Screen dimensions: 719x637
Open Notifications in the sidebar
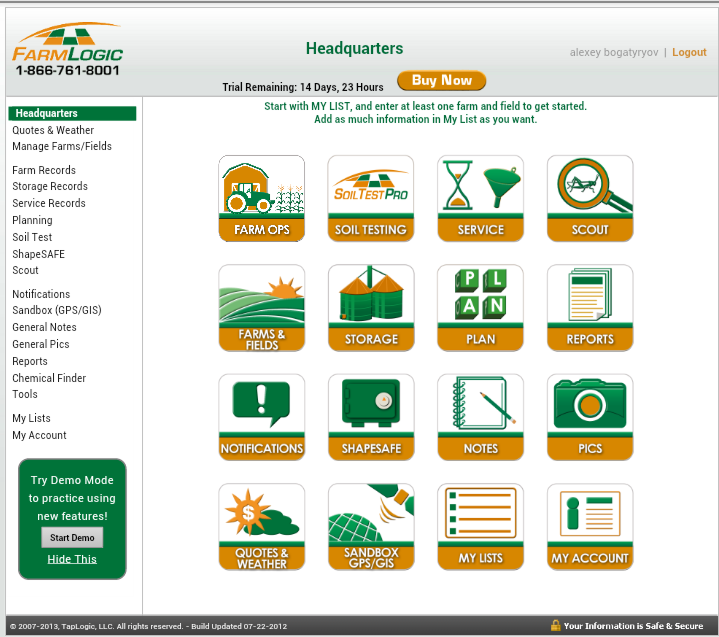(x=41, y=294)
